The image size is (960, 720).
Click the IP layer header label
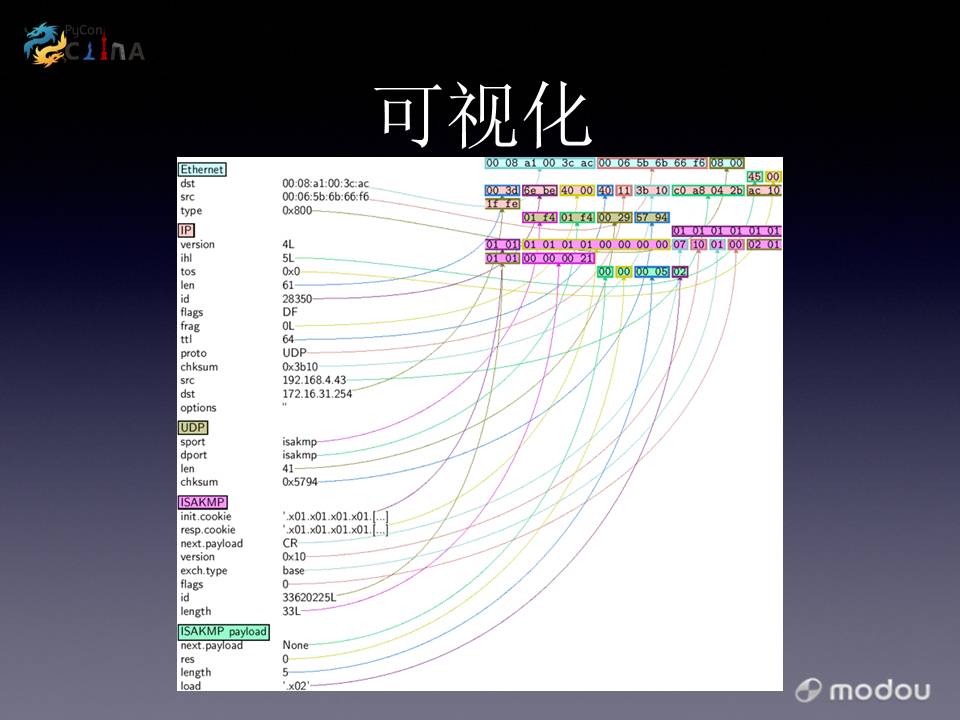[x=186, y=230]
